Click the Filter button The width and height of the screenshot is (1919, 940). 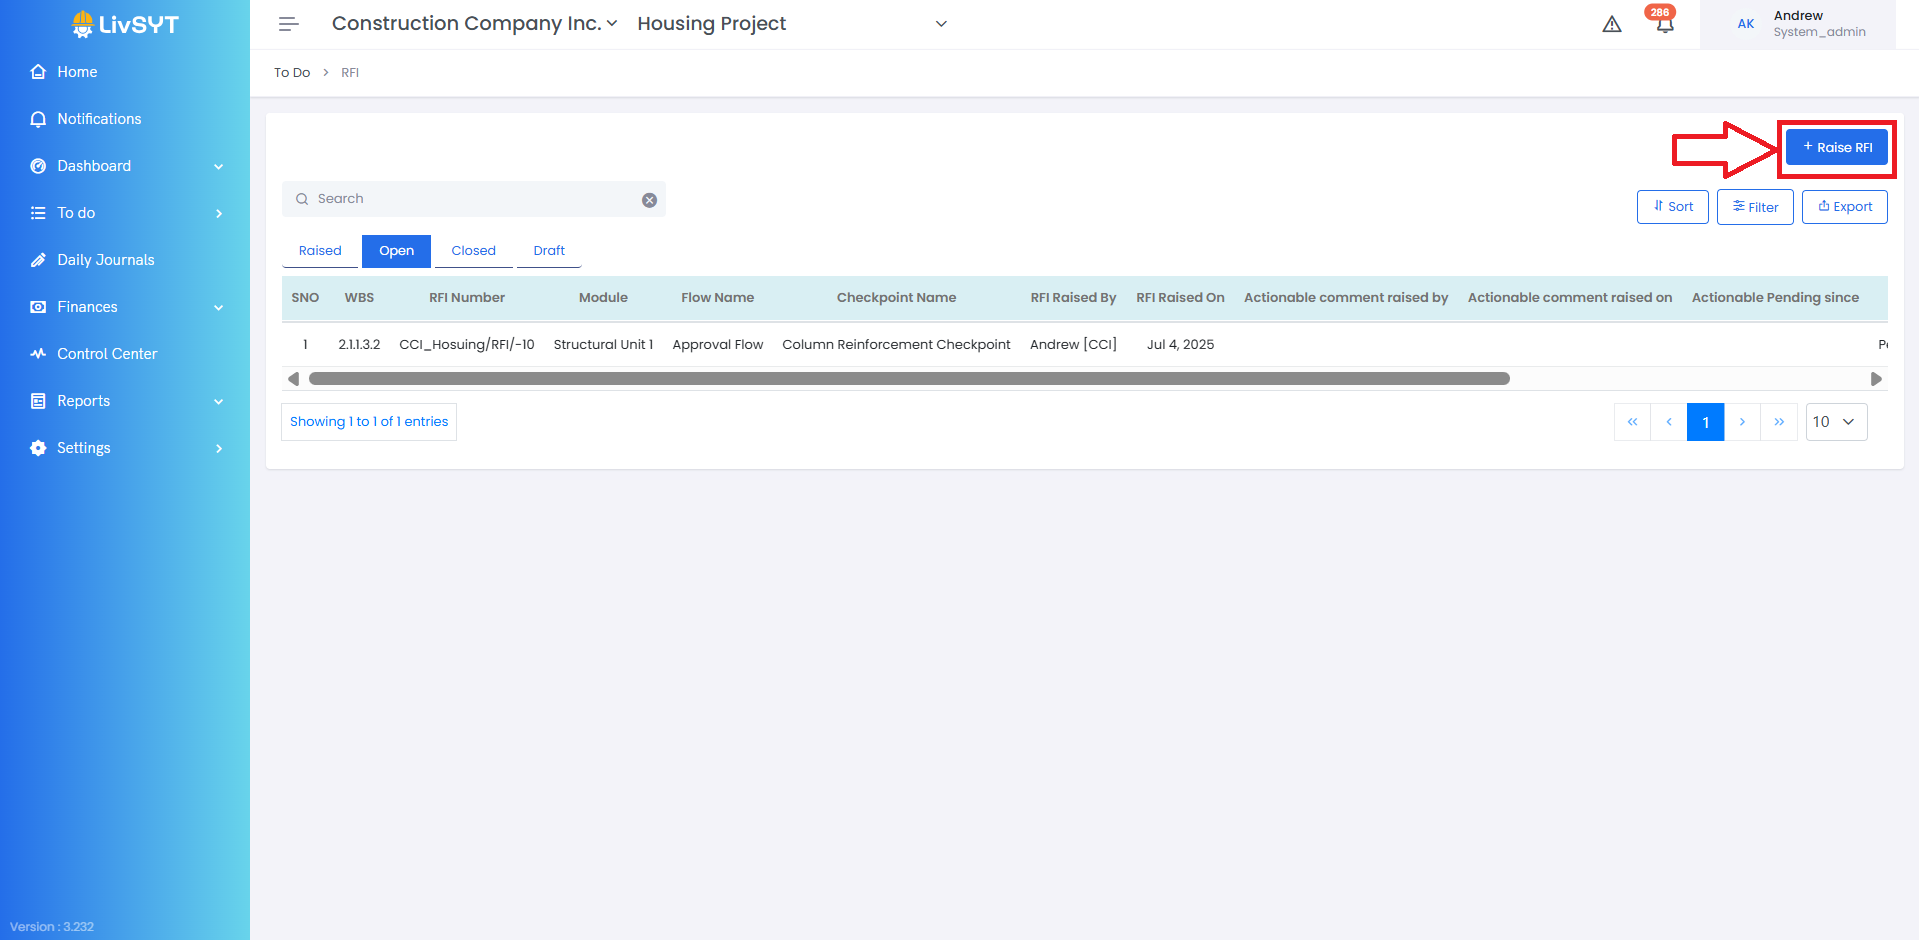coord(1755,207)
